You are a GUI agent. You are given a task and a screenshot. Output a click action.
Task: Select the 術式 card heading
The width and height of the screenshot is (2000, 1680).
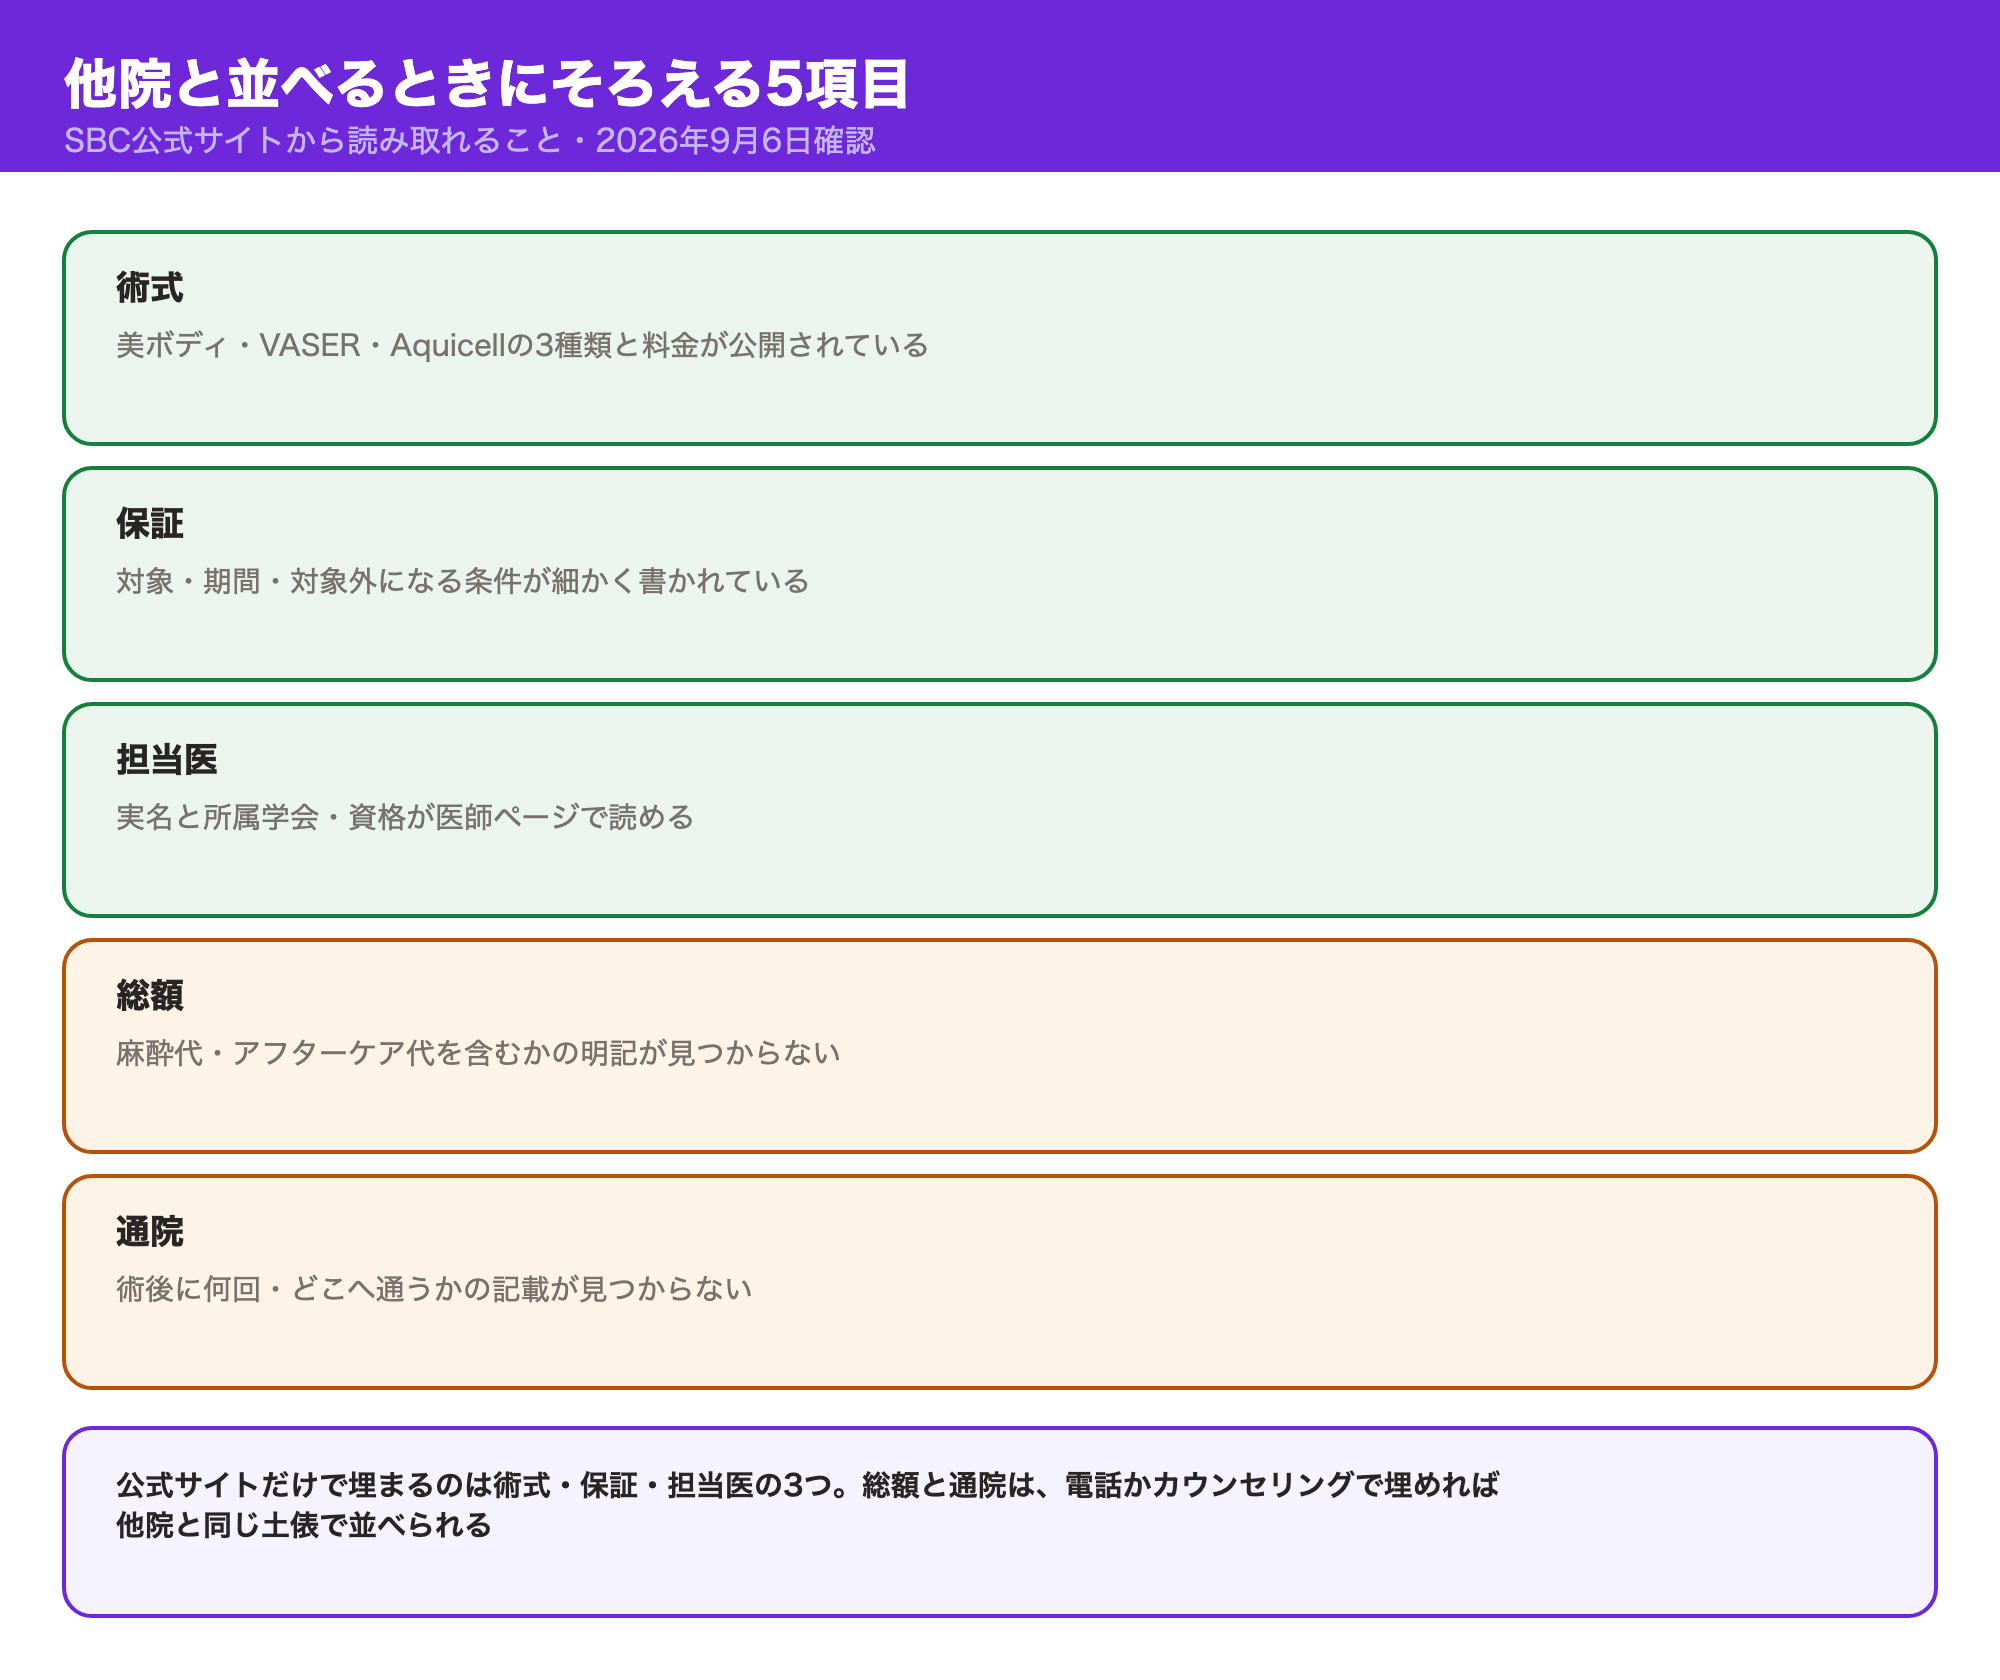tap(150, 288)
